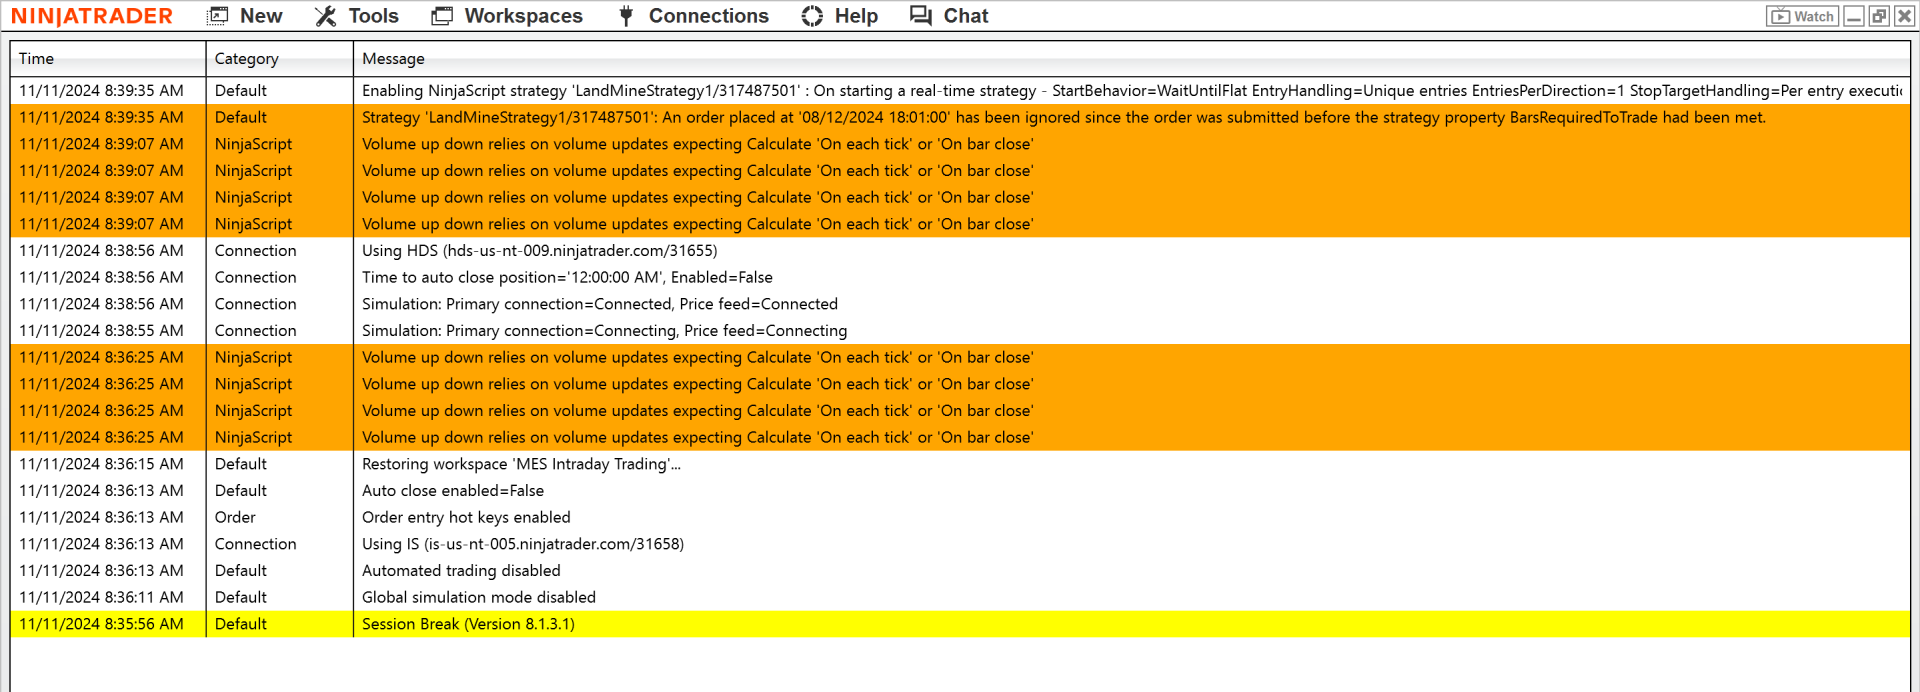
Task: Click timestamp '11/11/2024 8:36:11 AM'
Action: [101, 597]
